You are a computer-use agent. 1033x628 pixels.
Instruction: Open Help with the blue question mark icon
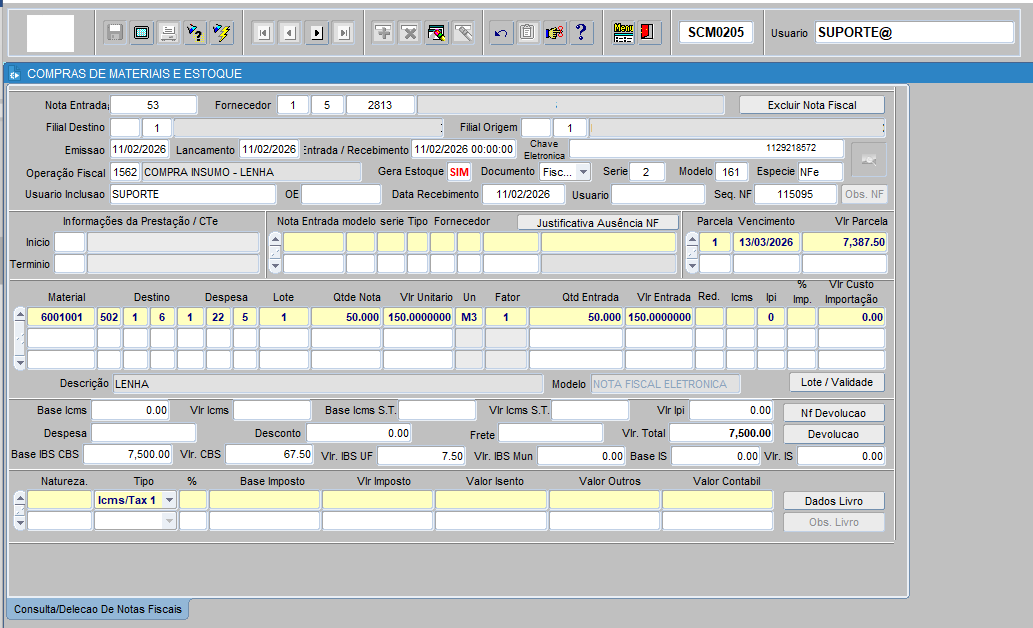point(579,33)
